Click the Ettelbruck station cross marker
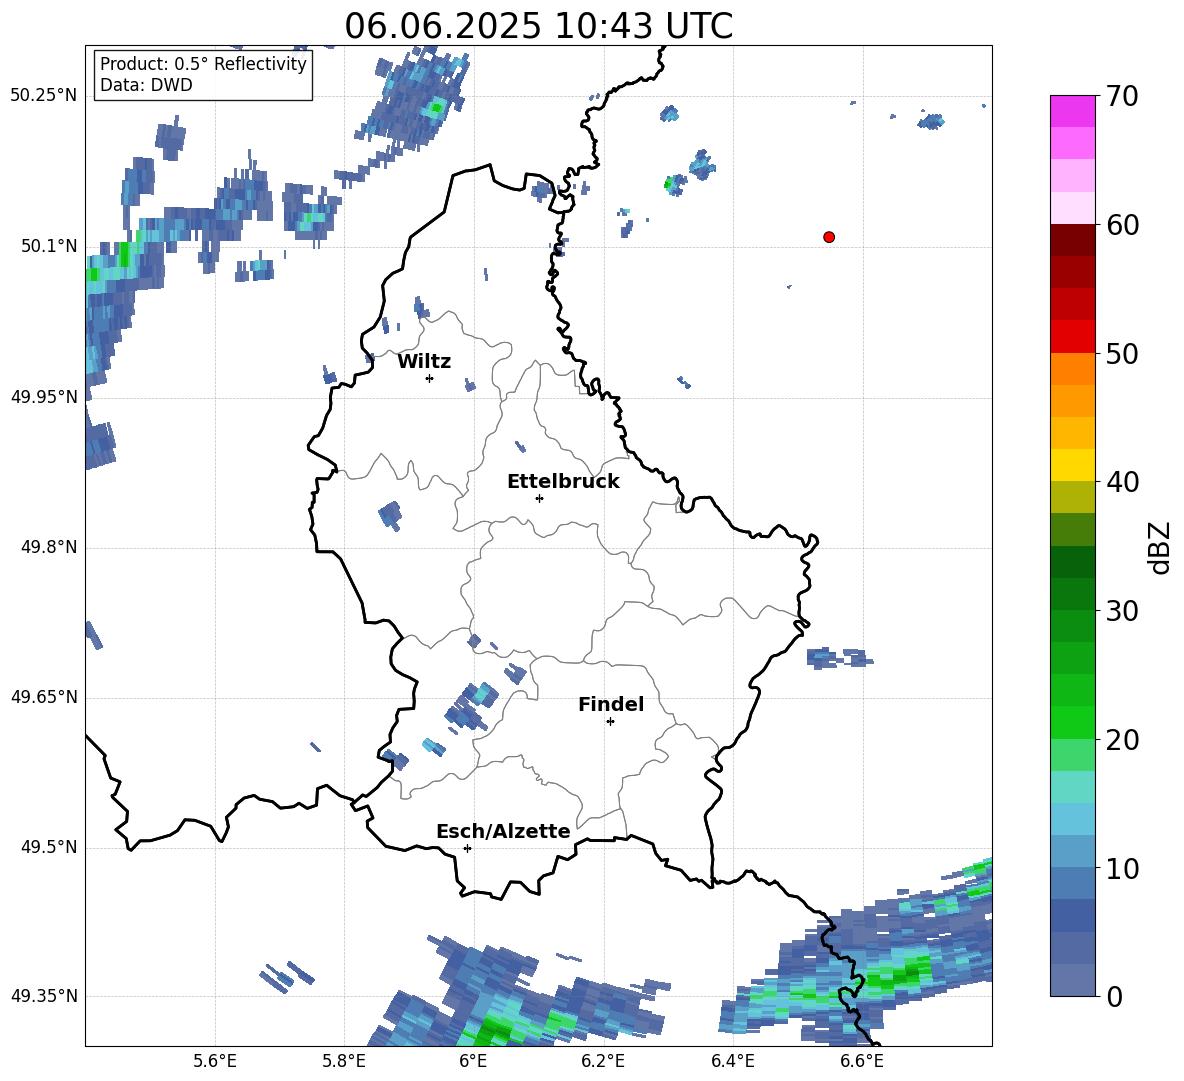The width and height of the screenshot is (1184, 1081). coord(539,498)
